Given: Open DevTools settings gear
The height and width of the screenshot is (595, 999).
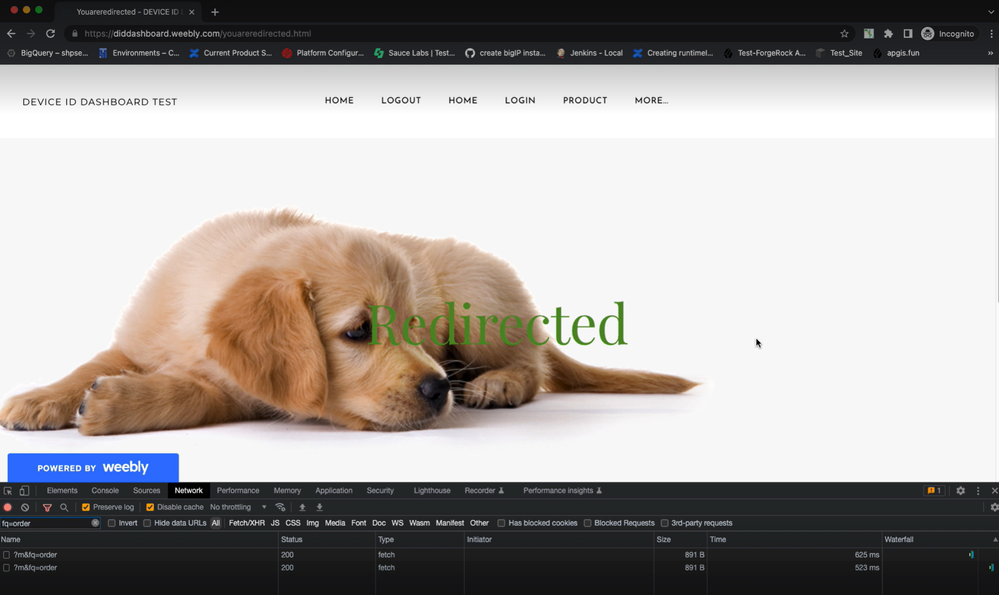Looking at the screenshot, I should [961, 491].
